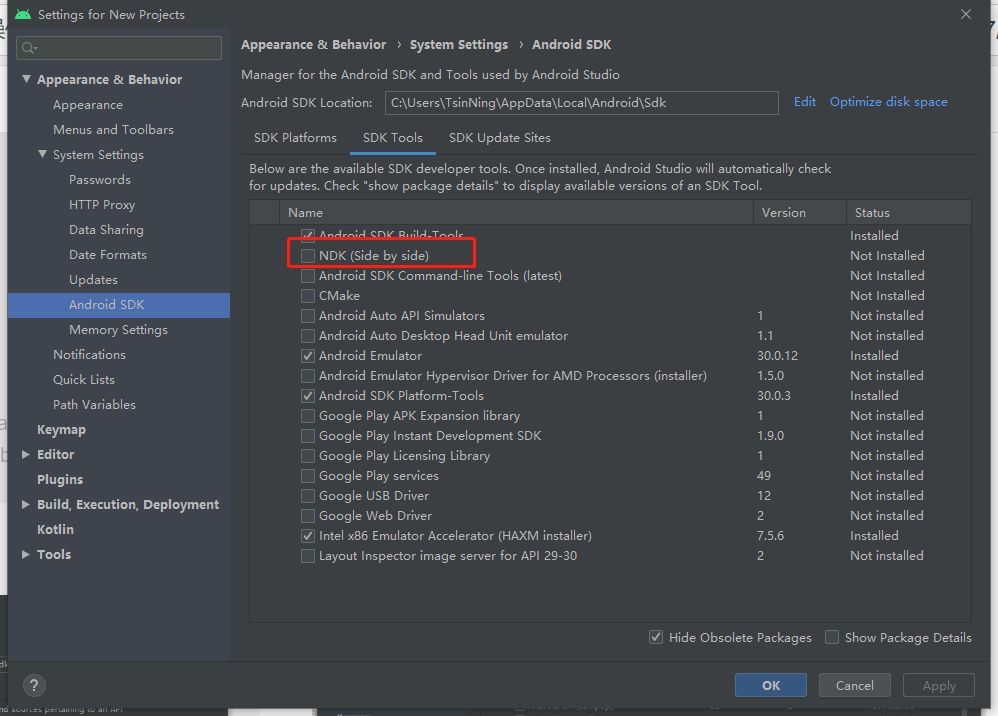
Task: Open Memory Settings page
Action: (118, 330)
